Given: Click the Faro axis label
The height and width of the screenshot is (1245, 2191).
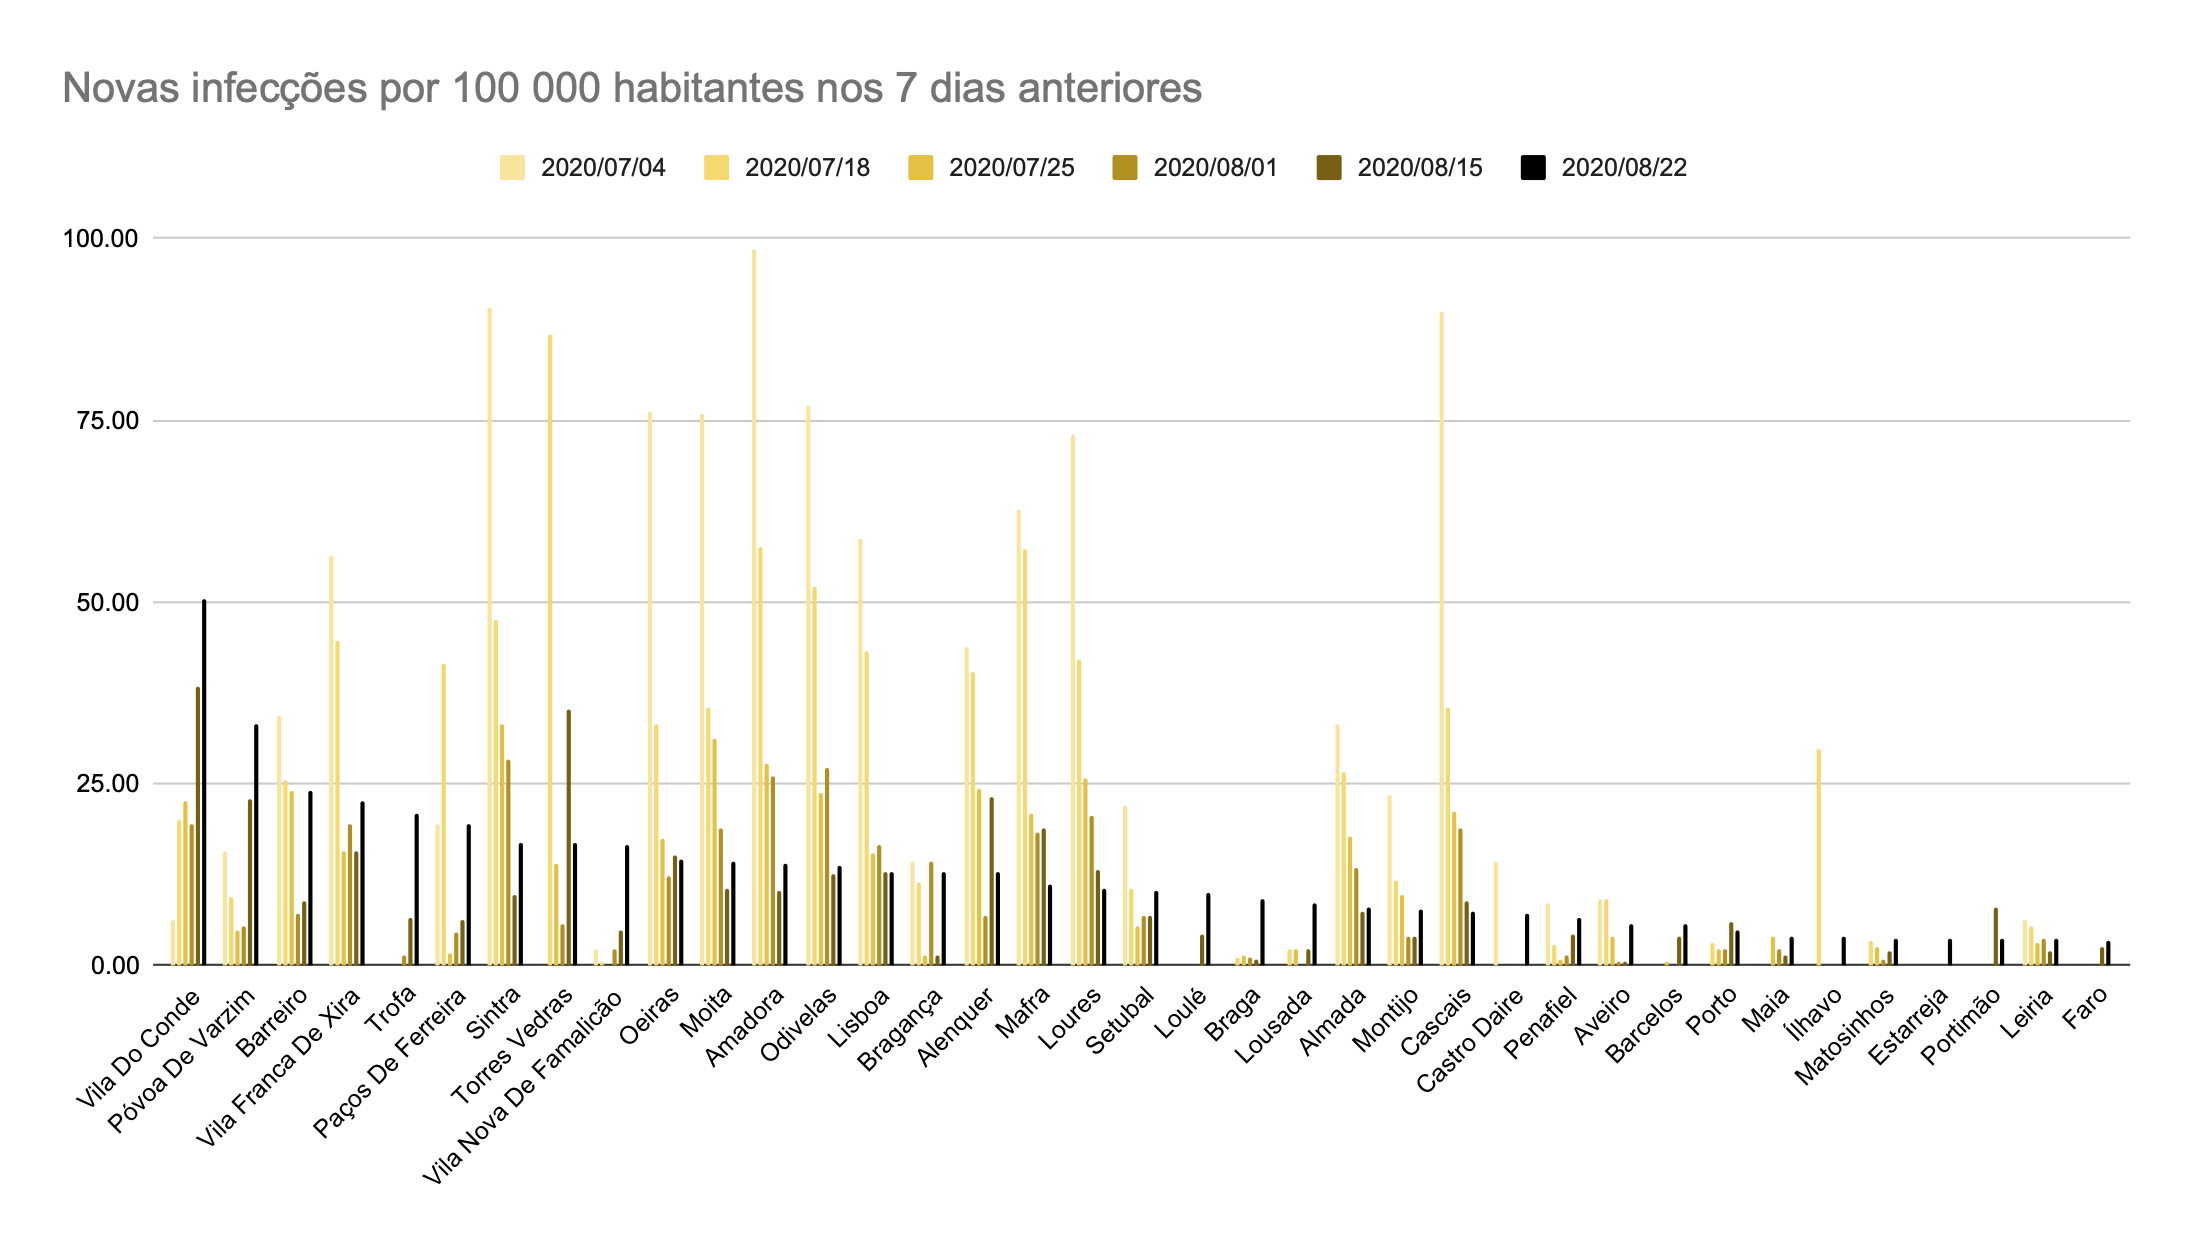Looking at the screenshot, I should pyautogui.click(x=2086, y=1008).
